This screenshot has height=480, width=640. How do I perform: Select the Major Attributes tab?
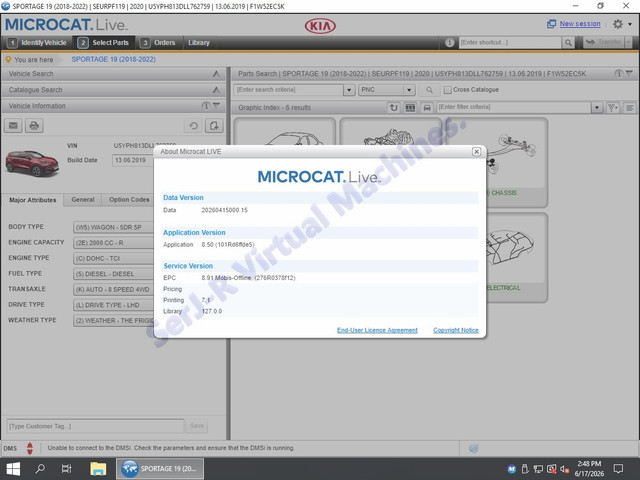click(33, 200)
